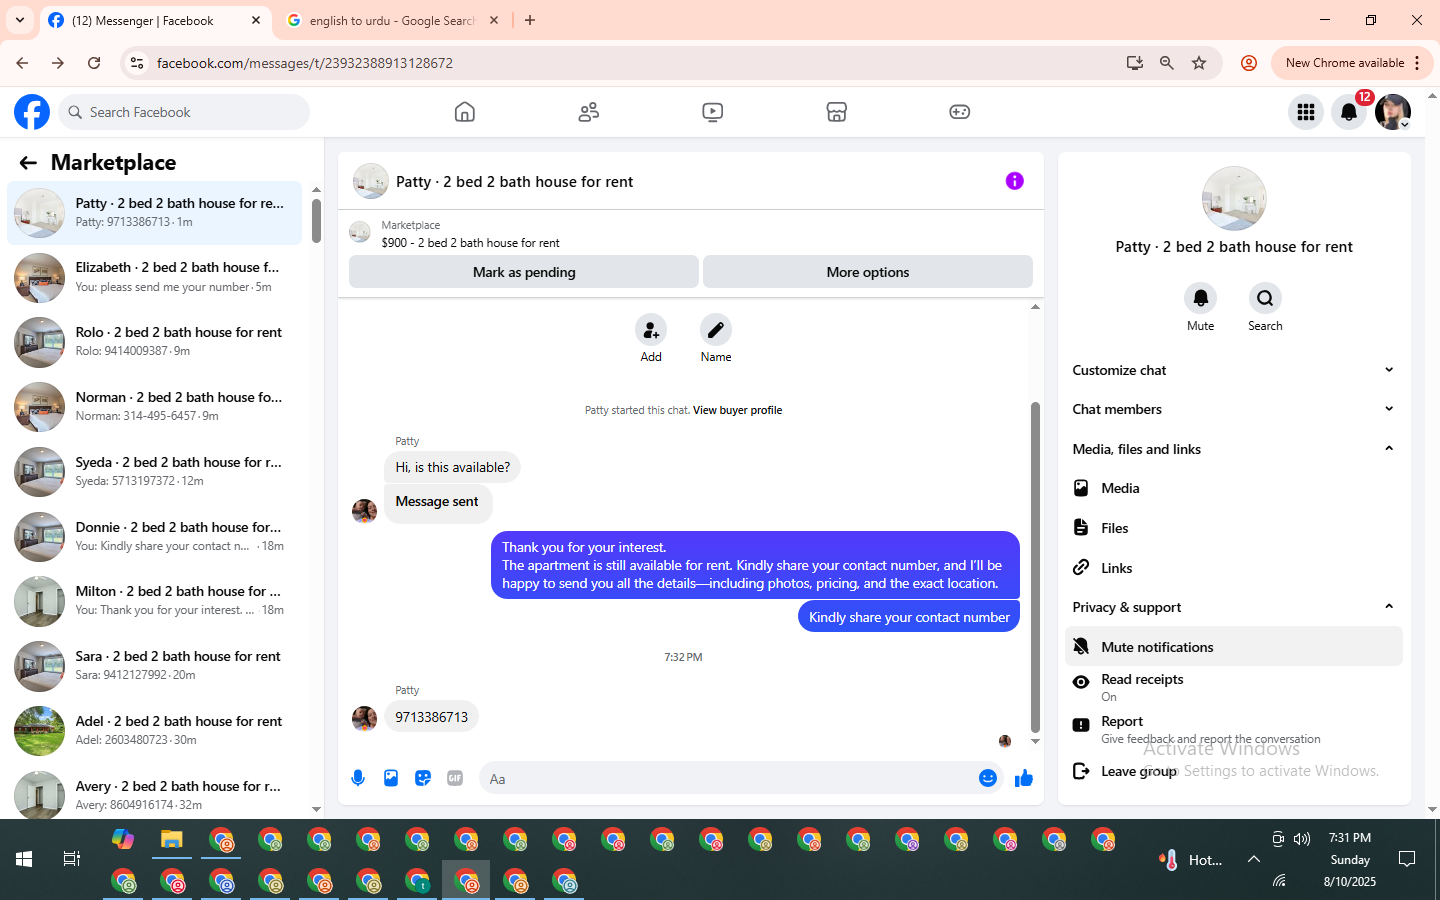Click the Mute bell icon in side panel

click(1201, 298)
